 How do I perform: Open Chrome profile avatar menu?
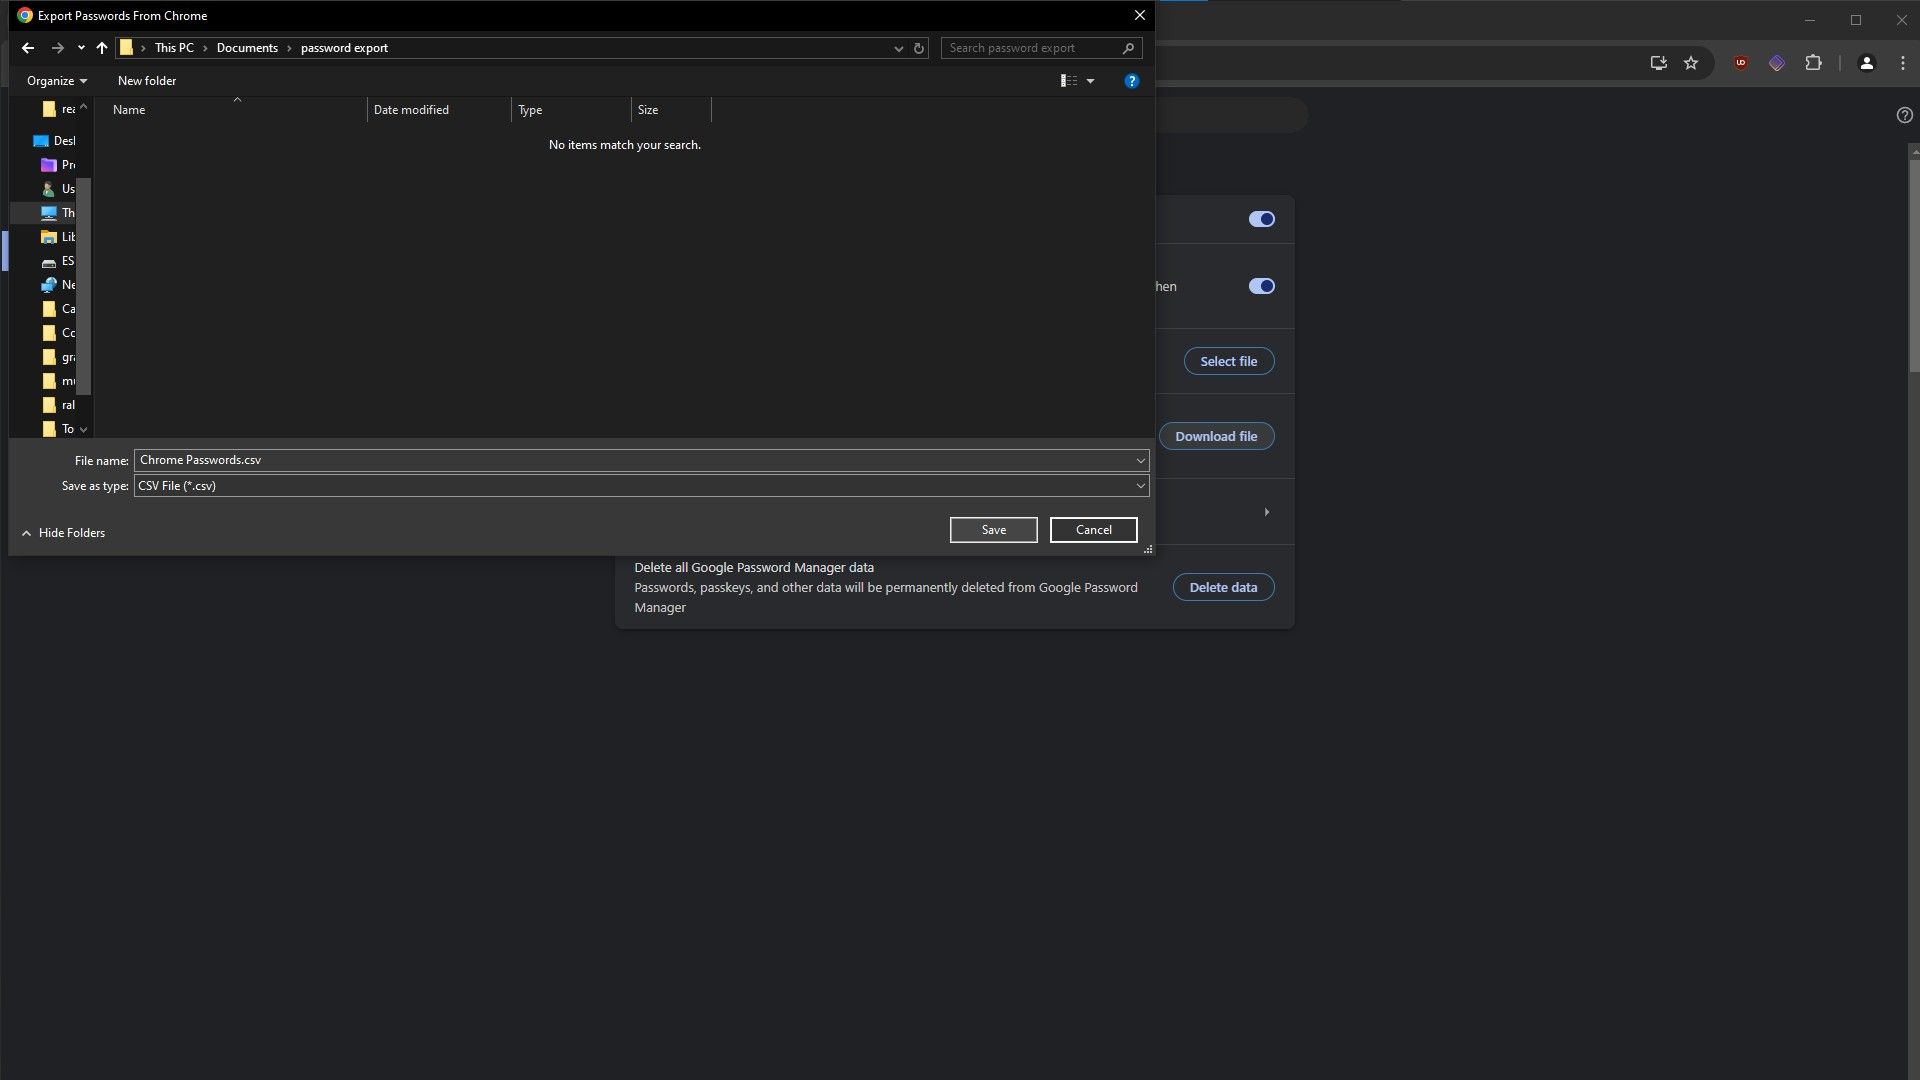(1866, 63)
